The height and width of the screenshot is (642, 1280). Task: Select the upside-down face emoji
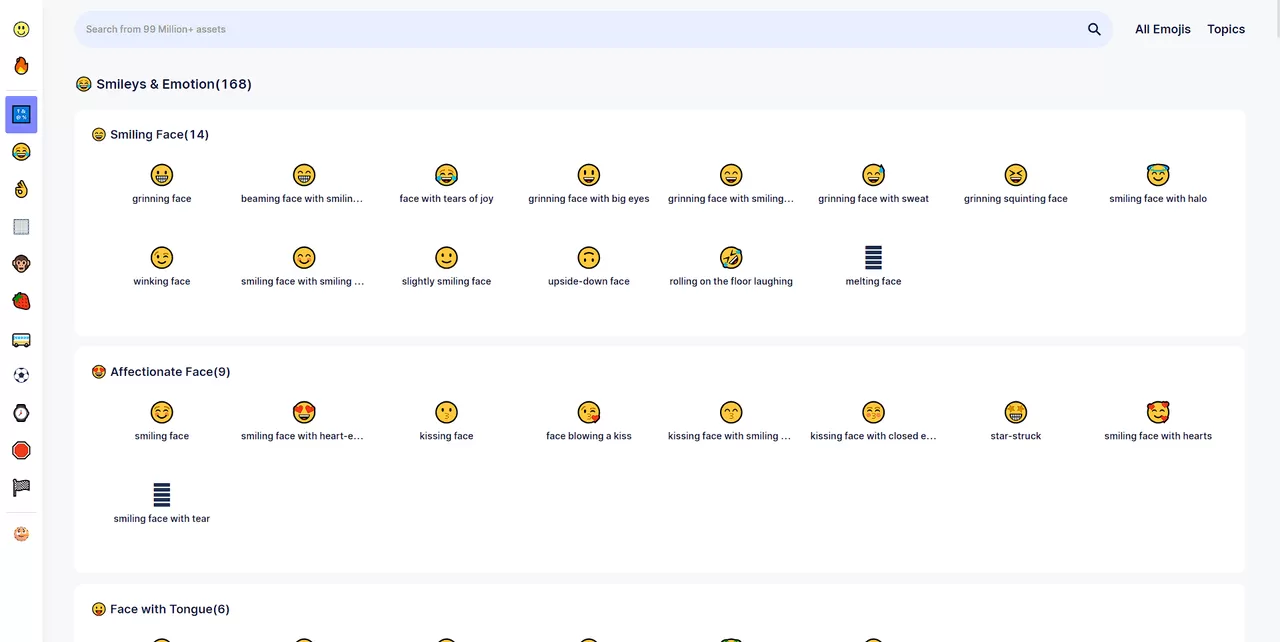coord(588,257)
